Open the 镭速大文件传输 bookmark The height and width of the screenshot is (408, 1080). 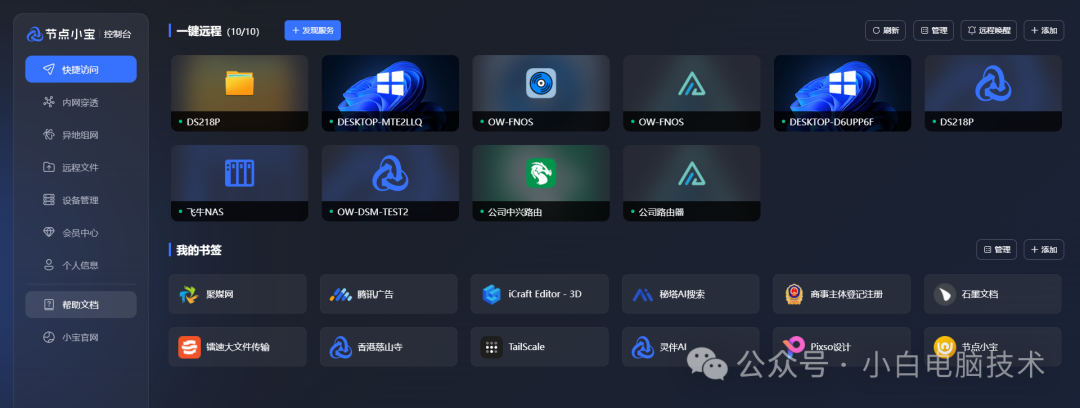click(238, 347)
